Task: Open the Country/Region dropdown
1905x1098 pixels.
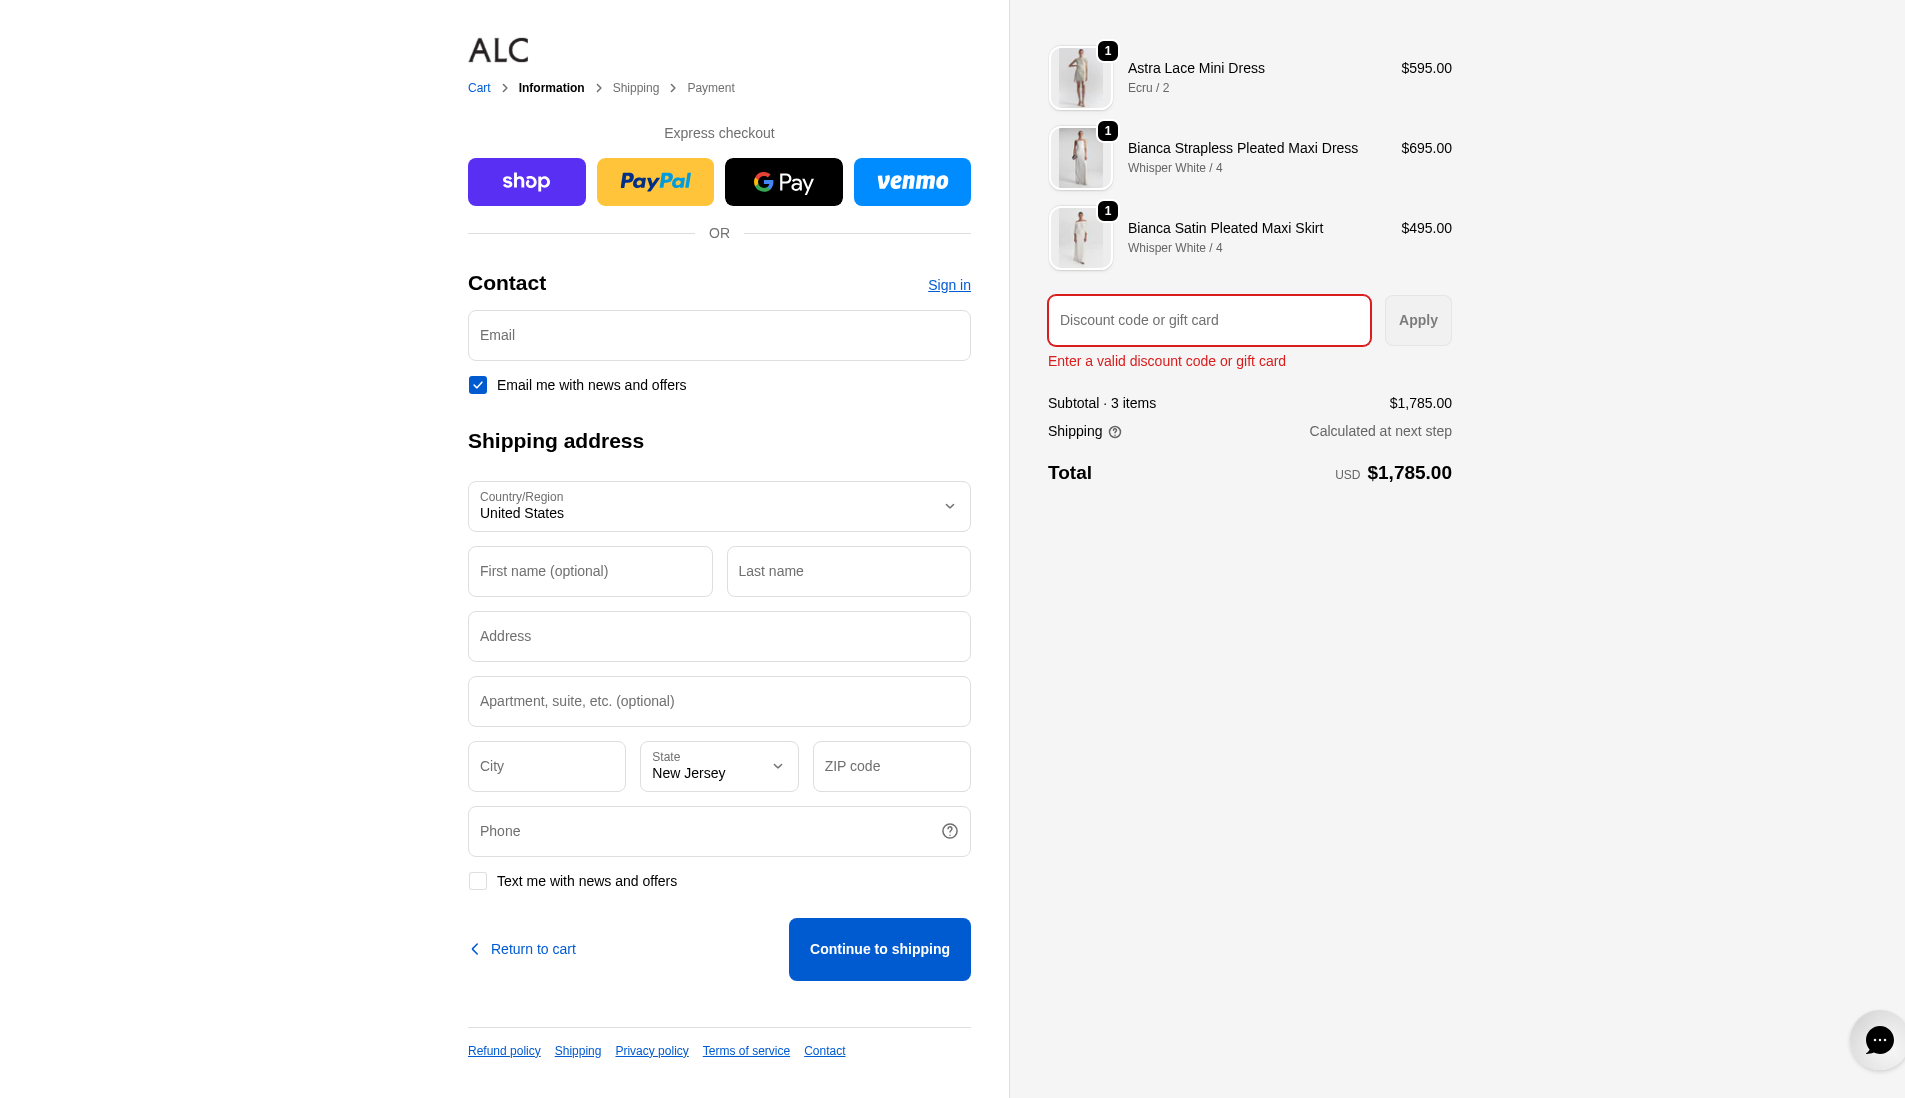Action: coord(719,506)
